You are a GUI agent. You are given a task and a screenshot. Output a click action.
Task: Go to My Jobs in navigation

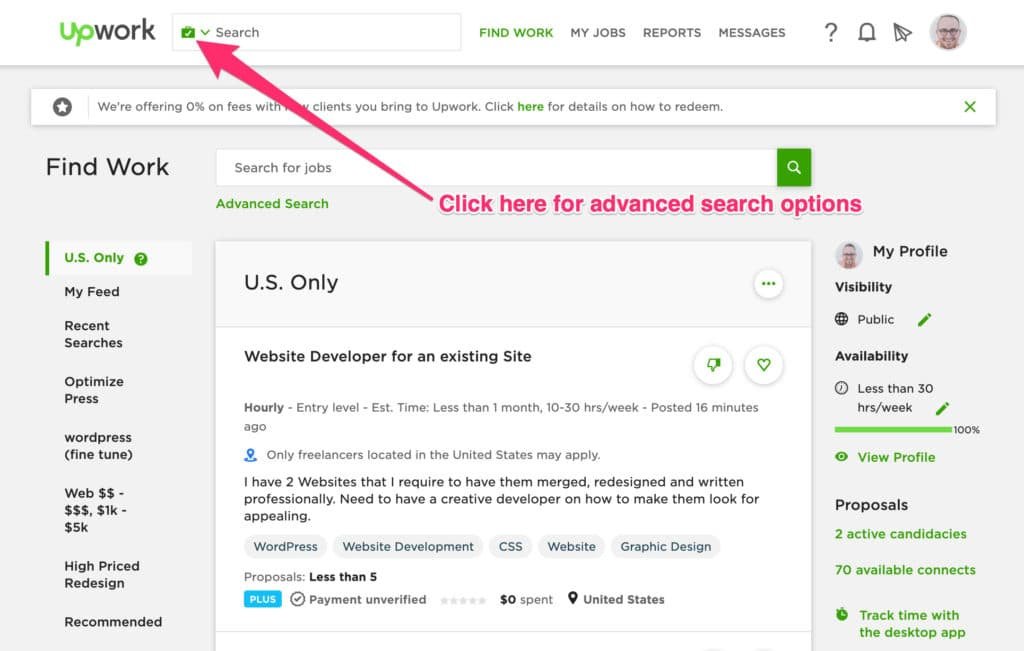[598, 32]
